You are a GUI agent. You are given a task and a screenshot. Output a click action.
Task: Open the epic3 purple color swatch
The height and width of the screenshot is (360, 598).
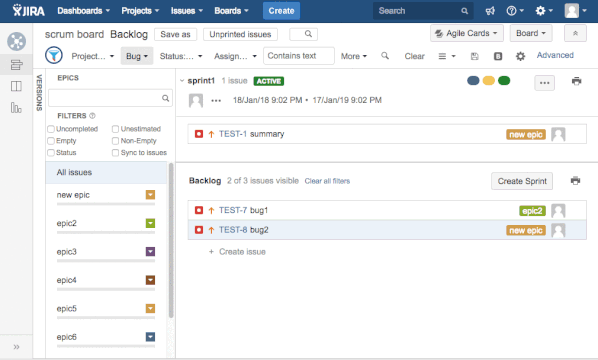pyautogui.click(x=150, y=252)
